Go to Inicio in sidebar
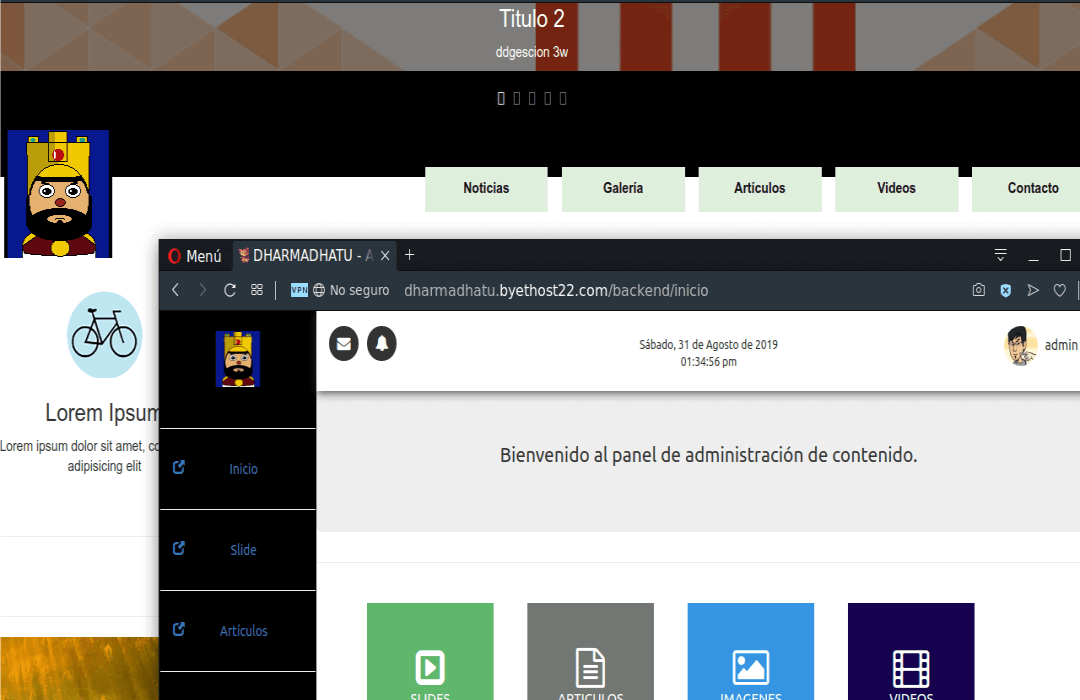 [243, 469]
